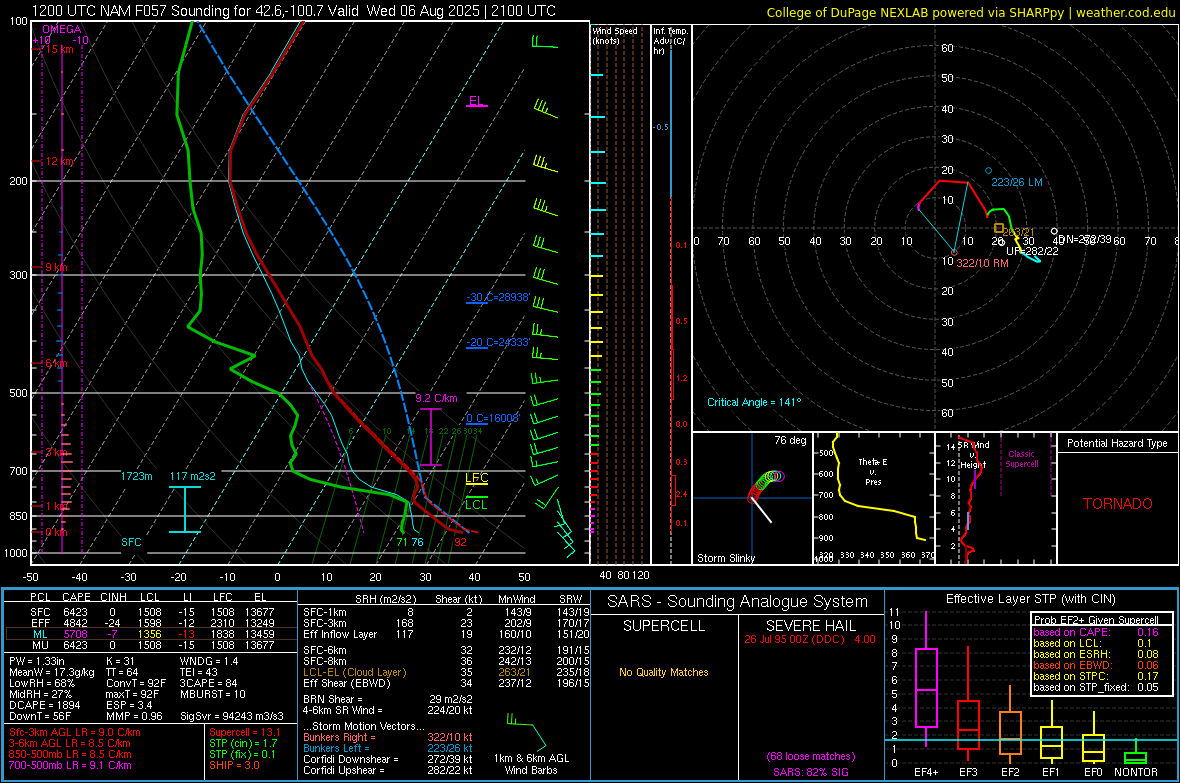Image resolution: width=1180 pixels, height=783 pixels.
Task: Click the 9.2 C/km lapse rate label
Action: click(x=436, y=398)
